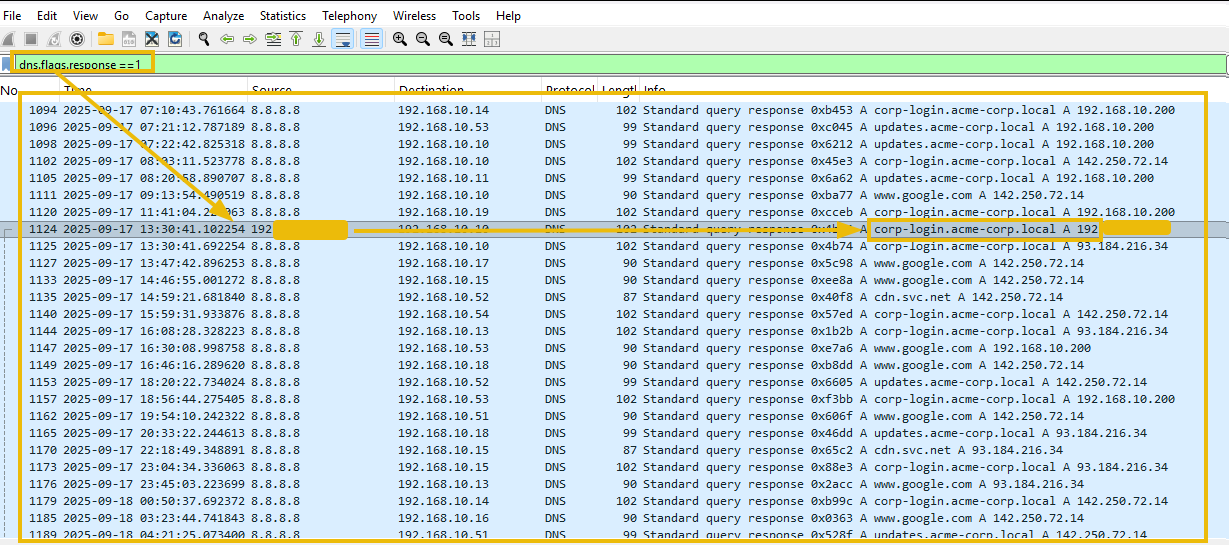Select packet 1098 row
Viewport: 1229px width, 545px height.
pos(614,144)
